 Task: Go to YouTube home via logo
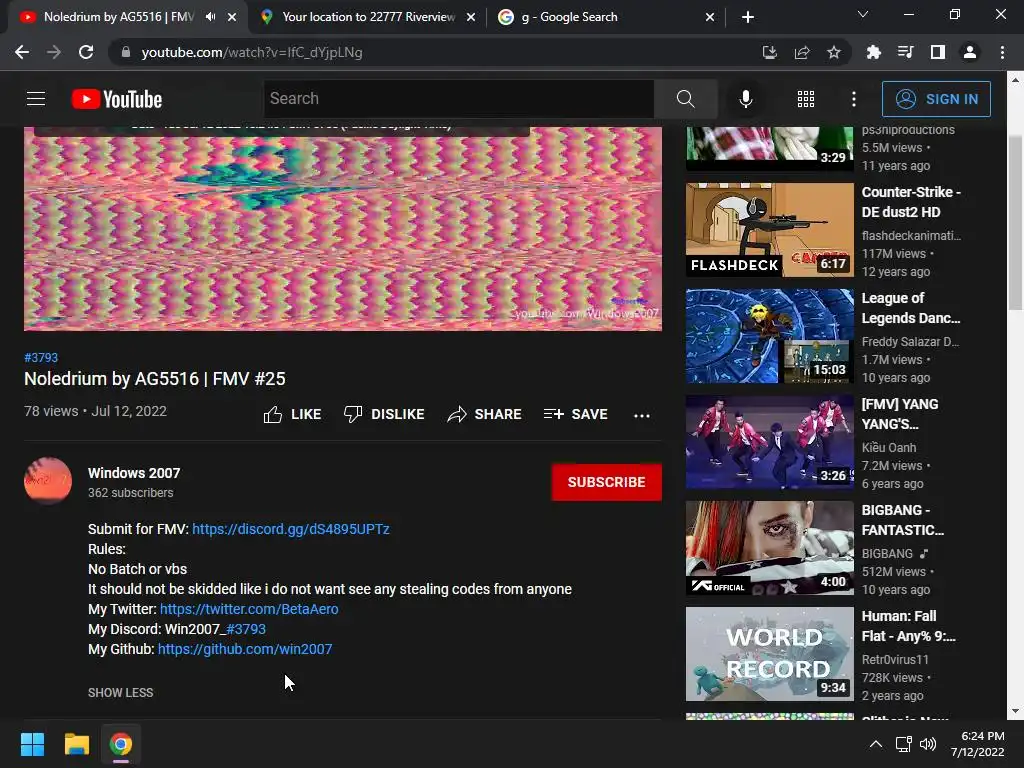[117, 99]
